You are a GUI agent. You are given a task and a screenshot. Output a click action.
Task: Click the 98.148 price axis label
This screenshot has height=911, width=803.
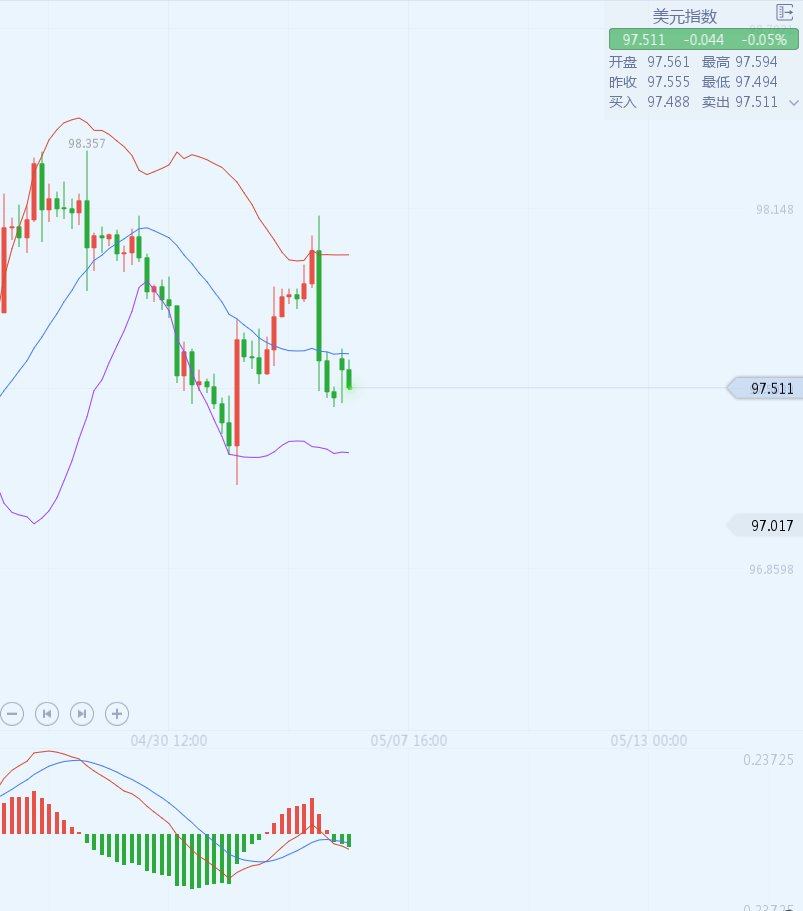tap(775, 209)
